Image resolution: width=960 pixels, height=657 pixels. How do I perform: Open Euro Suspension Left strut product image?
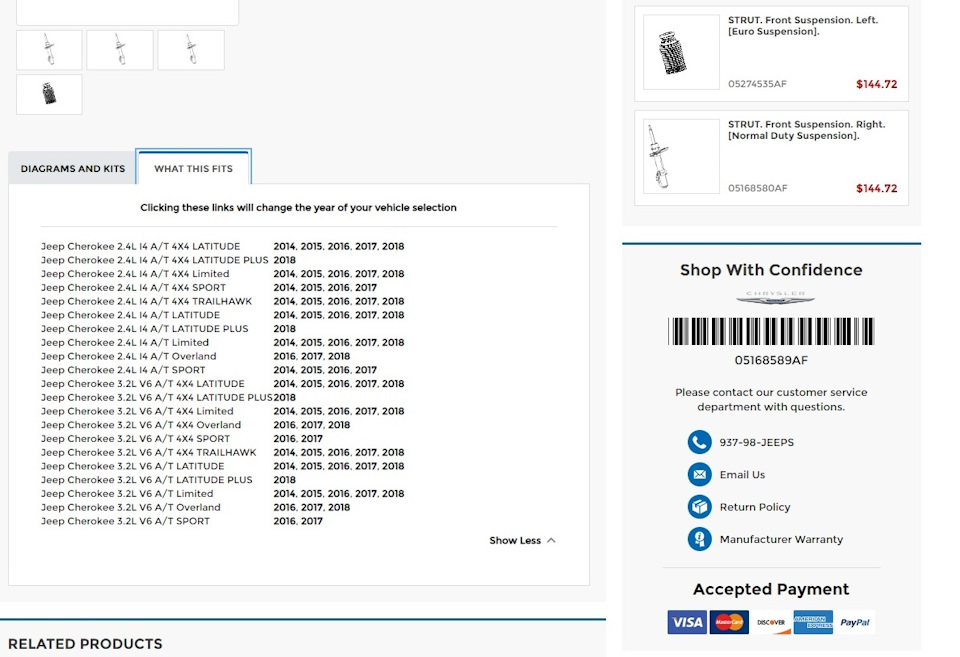[681, 52]
